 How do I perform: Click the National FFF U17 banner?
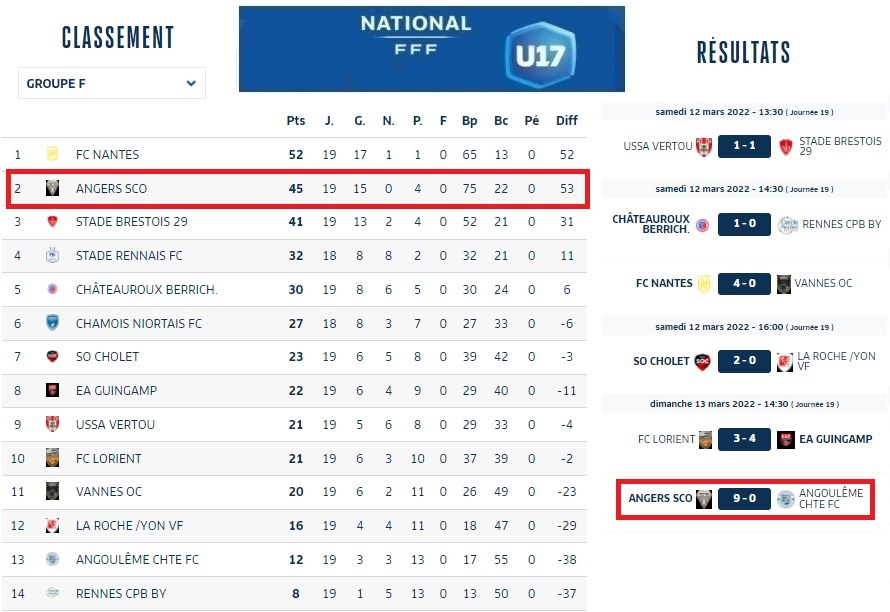[x=432, y=49]
